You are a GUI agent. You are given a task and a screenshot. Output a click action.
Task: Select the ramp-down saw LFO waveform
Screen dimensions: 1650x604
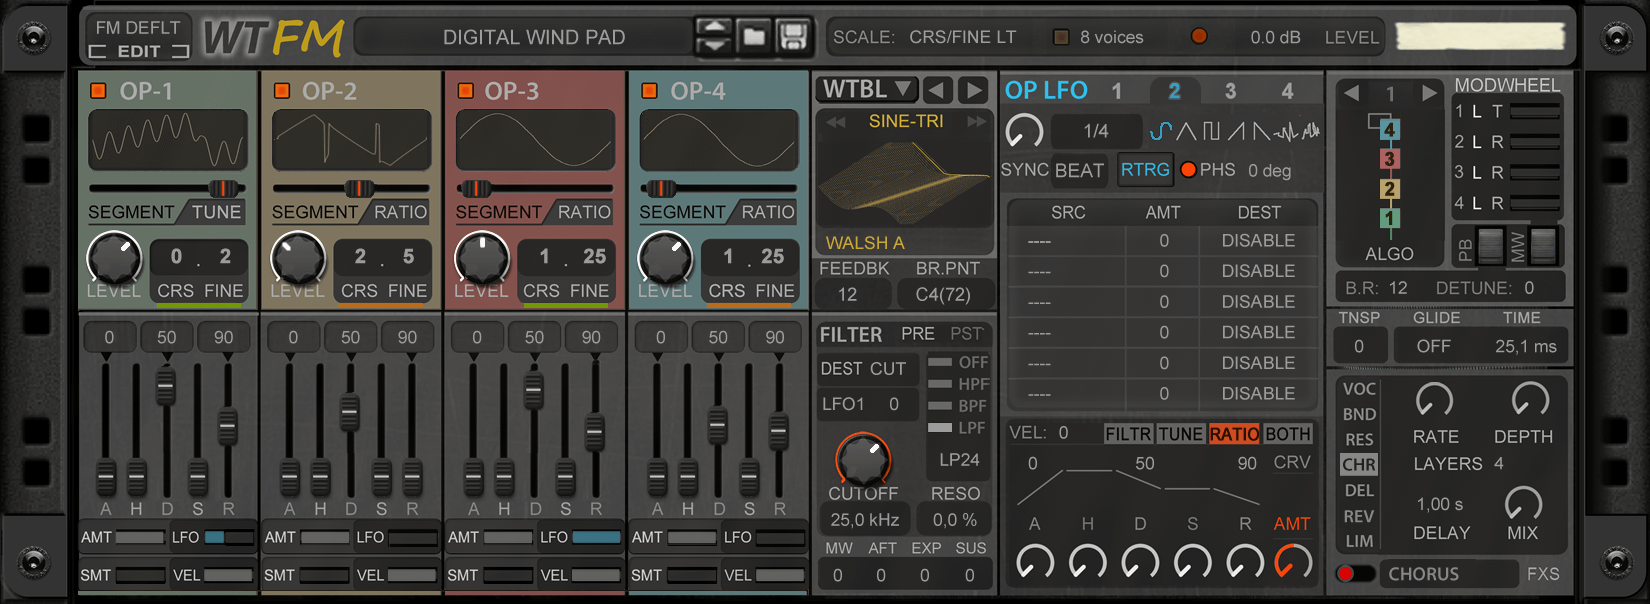coord(1261,131)
